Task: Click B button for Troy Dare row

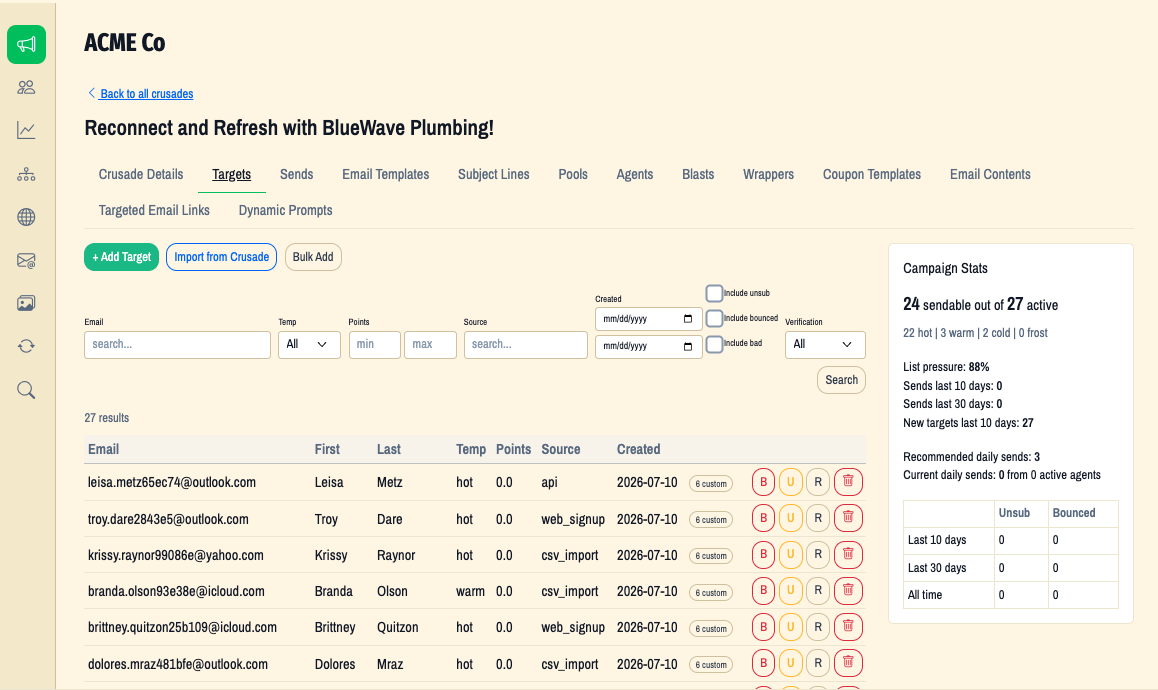Action: [x=764, y=518]
